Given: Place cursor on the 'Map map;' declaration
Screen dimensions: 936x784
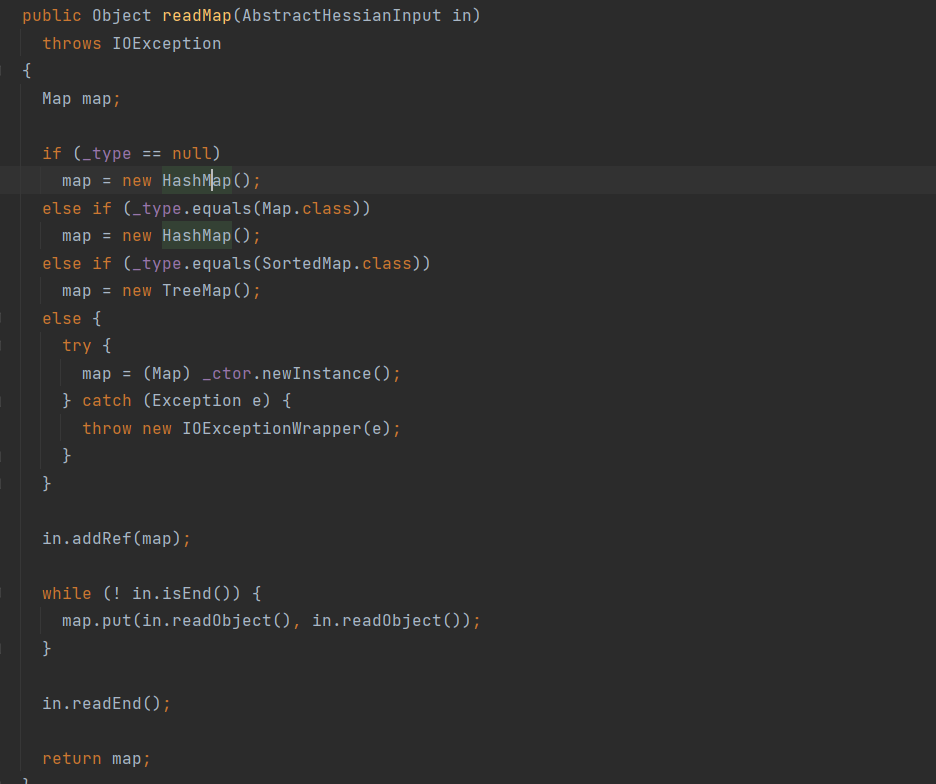Looking at the screenshot, I should (x=81, y=99).
